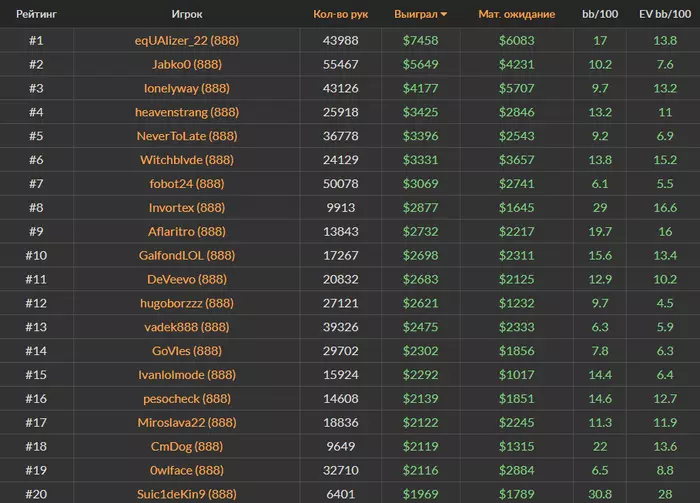700x503 pixels.
Task: Sort by Мат. ожидание column header
Action: click(517, 14)
